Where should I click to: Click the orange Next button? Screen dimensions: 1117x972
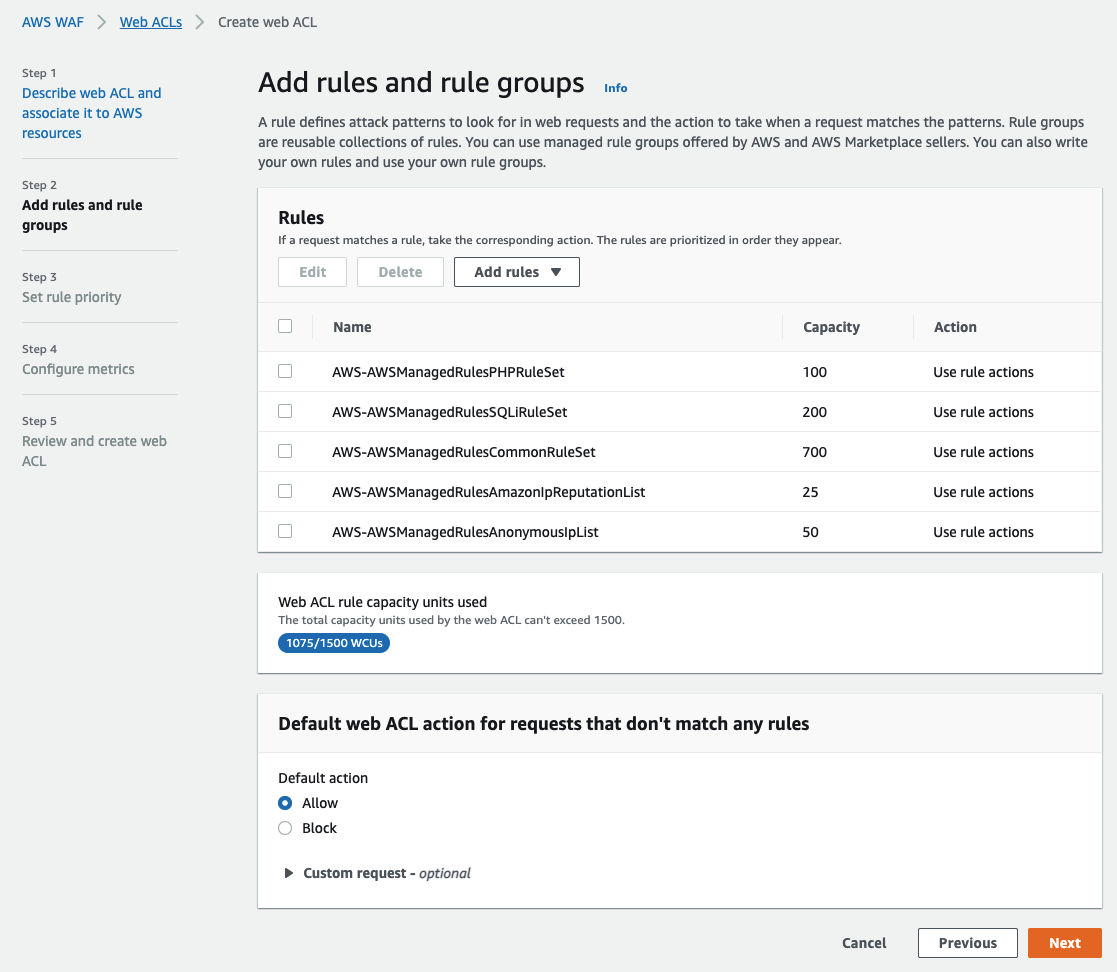point(1064,943)
